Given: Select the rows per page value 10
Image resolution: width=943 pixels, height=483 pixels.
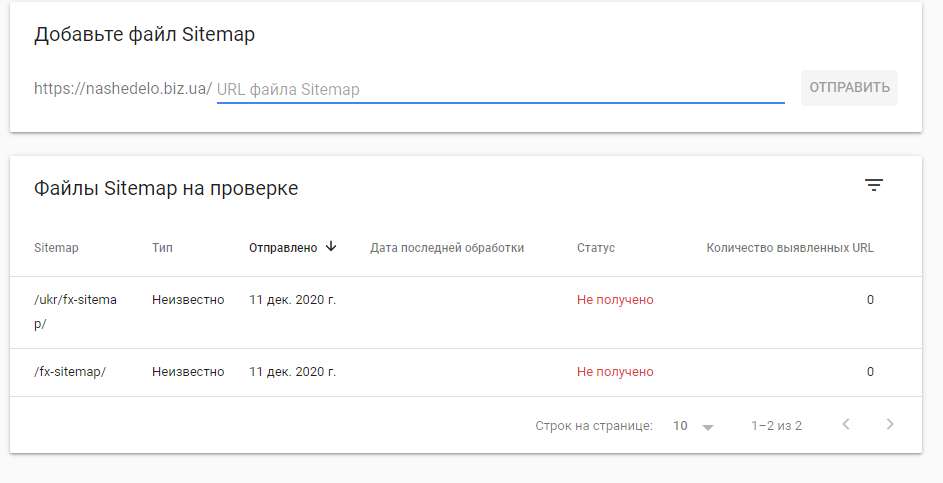Looking at the screenshot, I should click(x=680, y=426).
